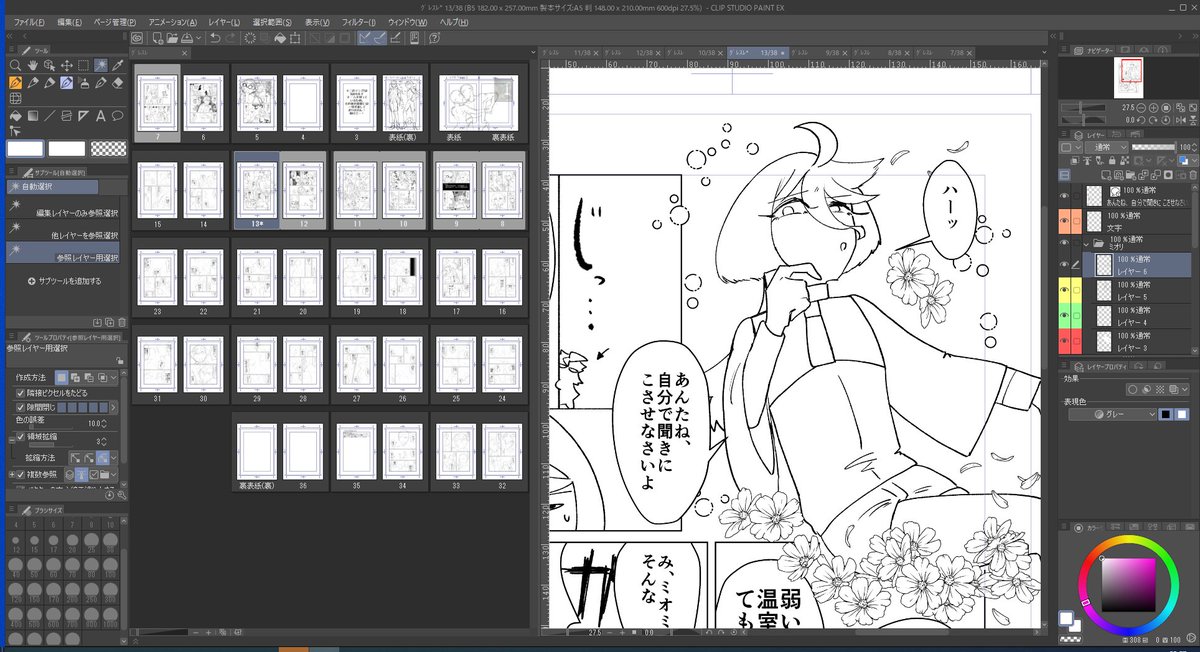Open the save icon dropdown arrow in toolbar
Screen dimensions: 1200x652
199,38
